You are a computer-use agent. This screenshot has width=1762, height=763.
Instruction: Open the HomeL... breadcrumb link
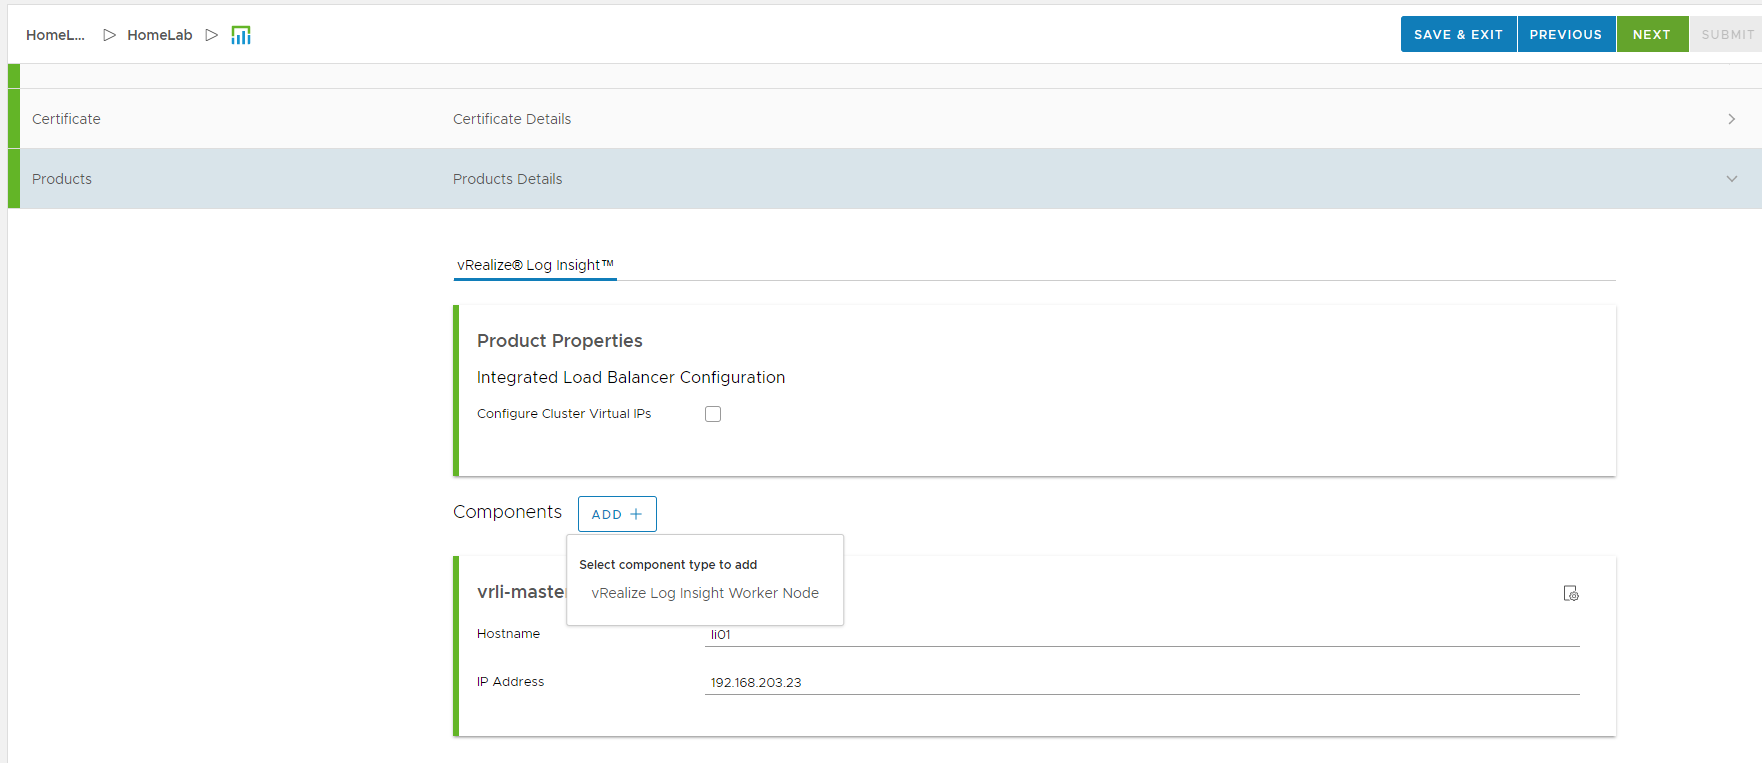click(x=55, y=35)
